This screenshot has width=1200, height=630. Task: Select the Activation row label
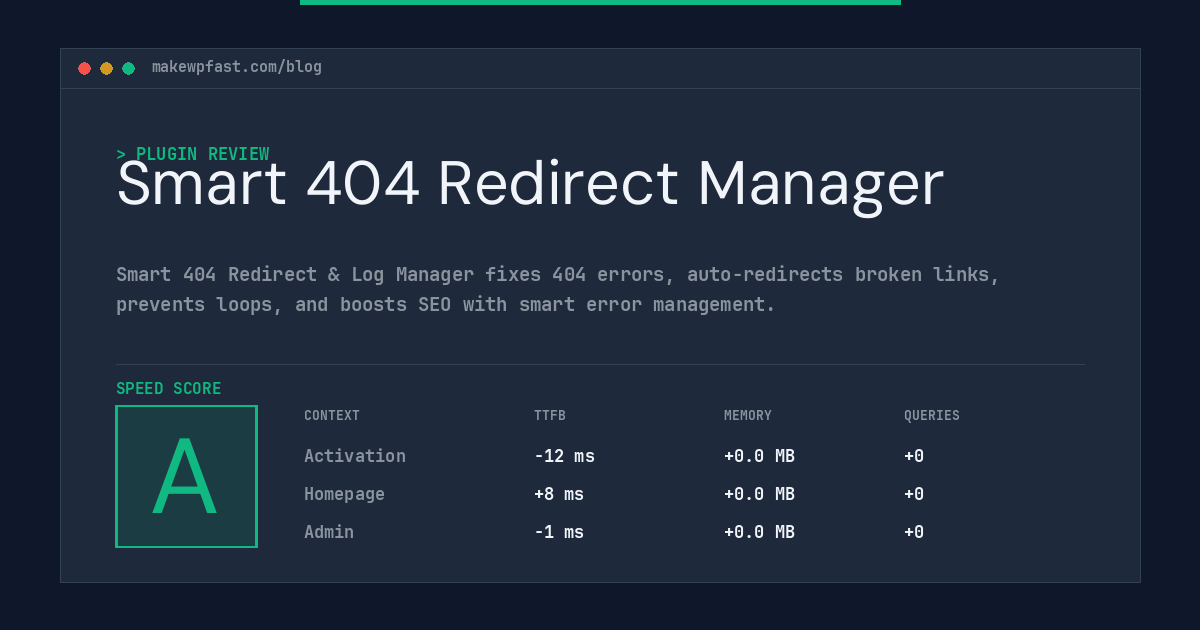tap(355, 456)
